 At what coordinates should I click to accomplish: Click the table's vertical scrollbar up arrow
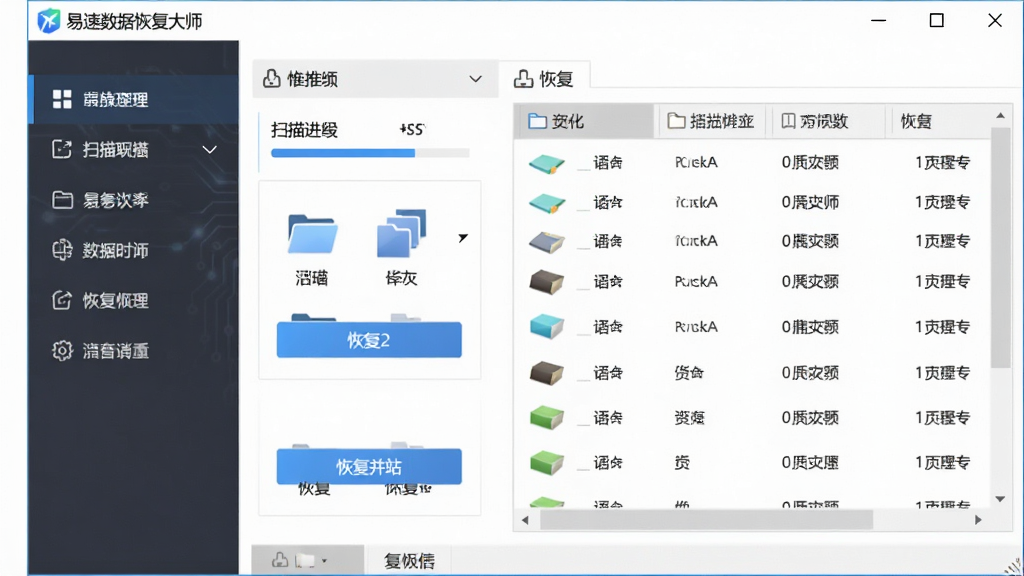[1000, 116]
